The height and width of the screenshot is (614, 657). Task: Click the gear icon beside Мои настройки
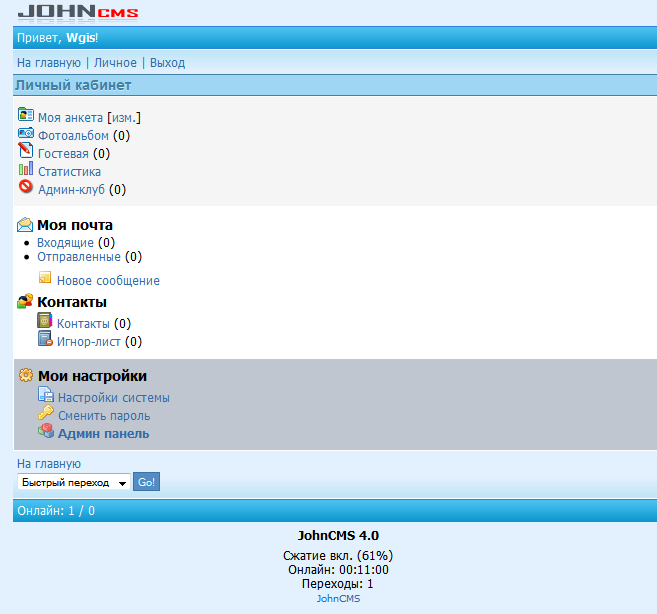coord(26,375)
